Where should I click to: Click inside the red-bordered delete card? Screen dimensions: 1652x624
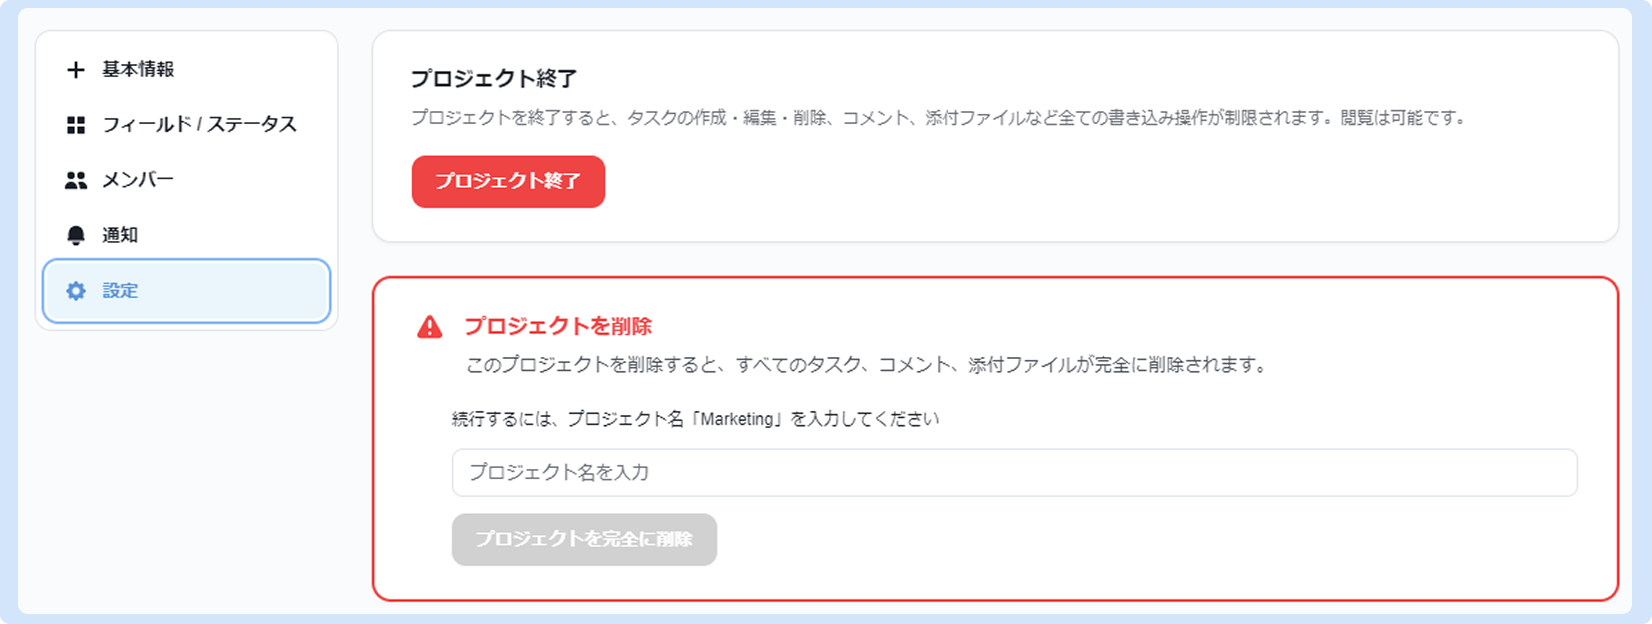click(x=995, y=439)
